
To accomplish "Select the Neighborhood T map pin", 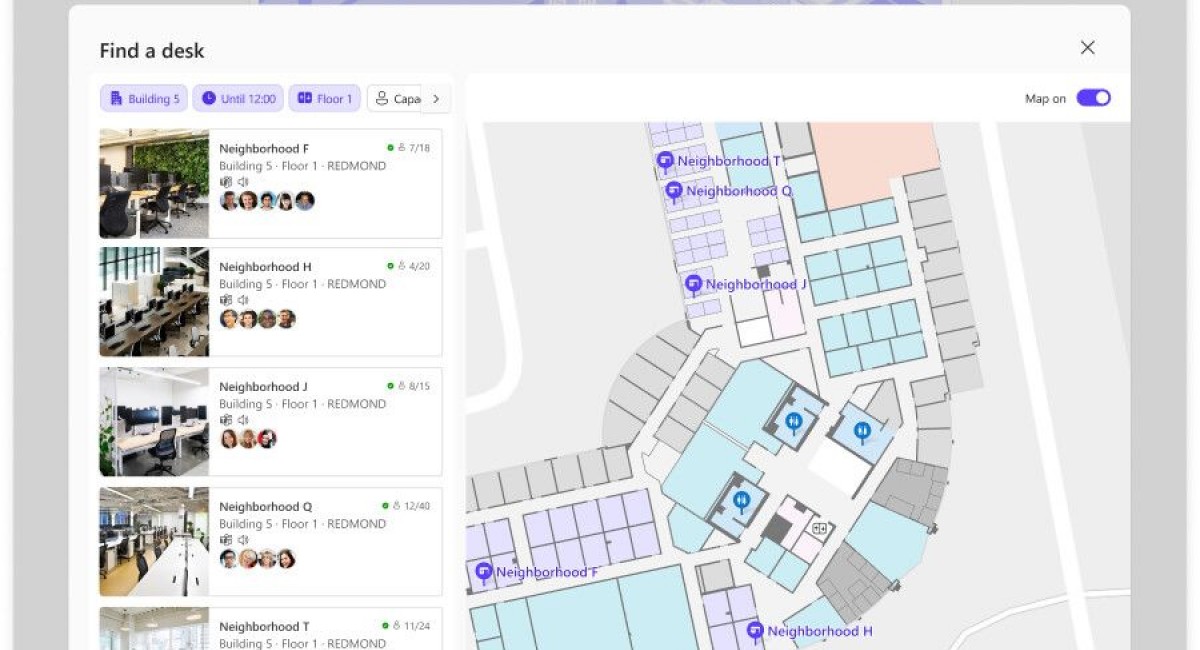I will 665,160.
